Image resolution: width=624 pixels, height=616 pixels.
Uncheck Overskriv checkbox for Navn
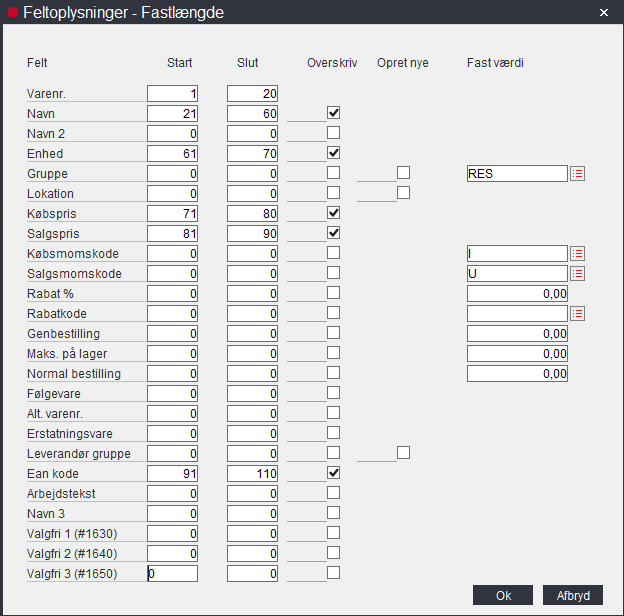(x=334, y=113)
